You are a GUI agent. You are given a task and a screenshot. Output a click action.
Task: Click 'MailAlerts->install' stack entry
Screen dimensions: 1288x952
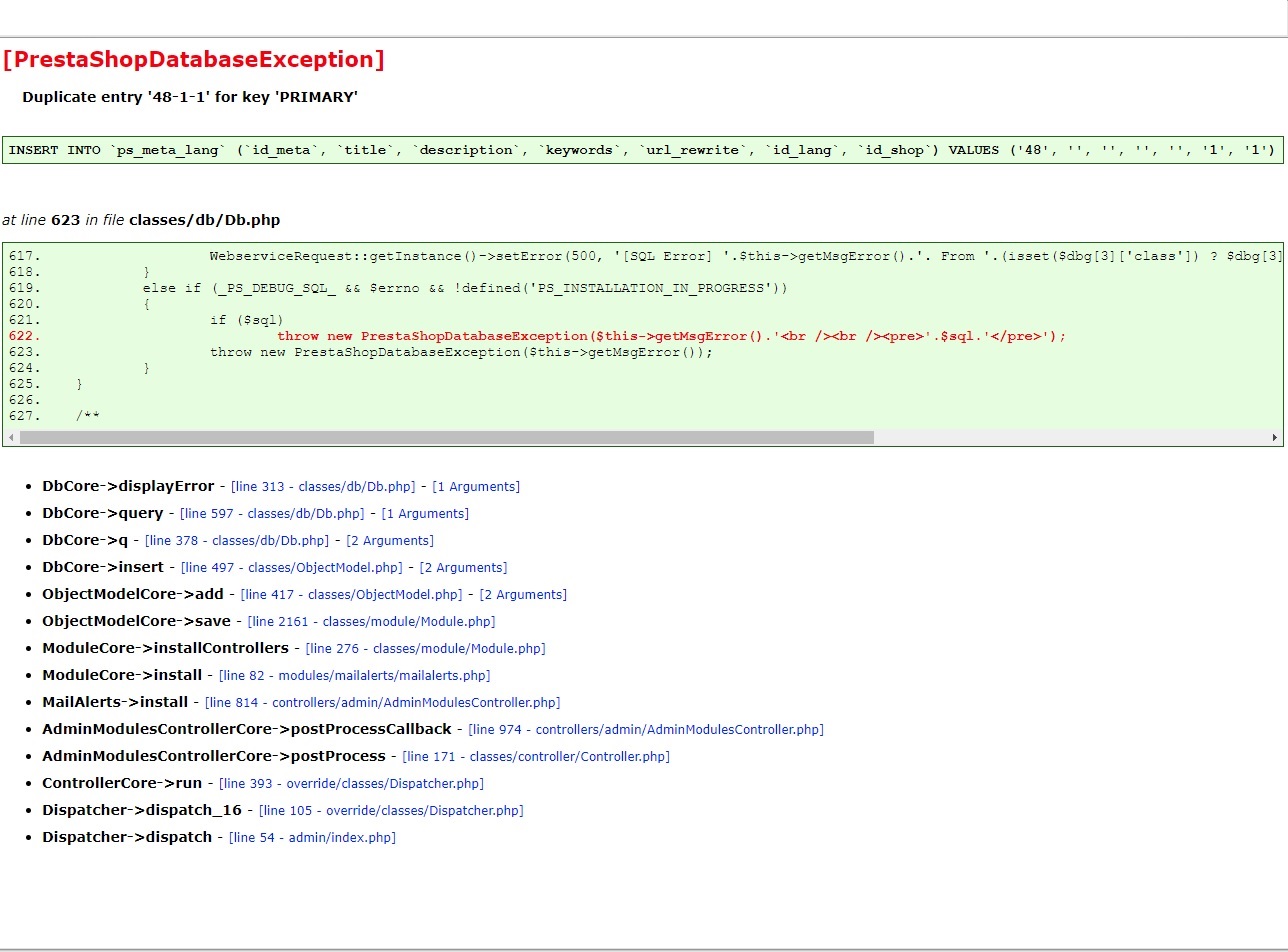pyautogui.click(x=115, y=702)
